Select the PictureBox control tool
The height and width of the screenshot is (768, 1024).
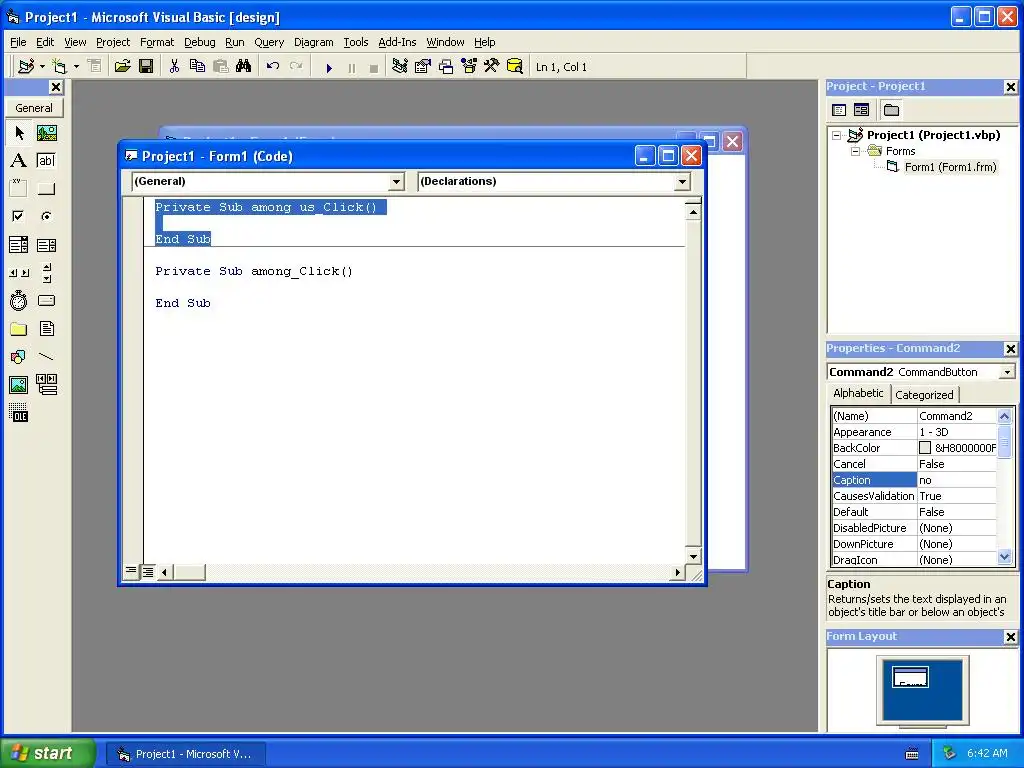click(46, 133)
